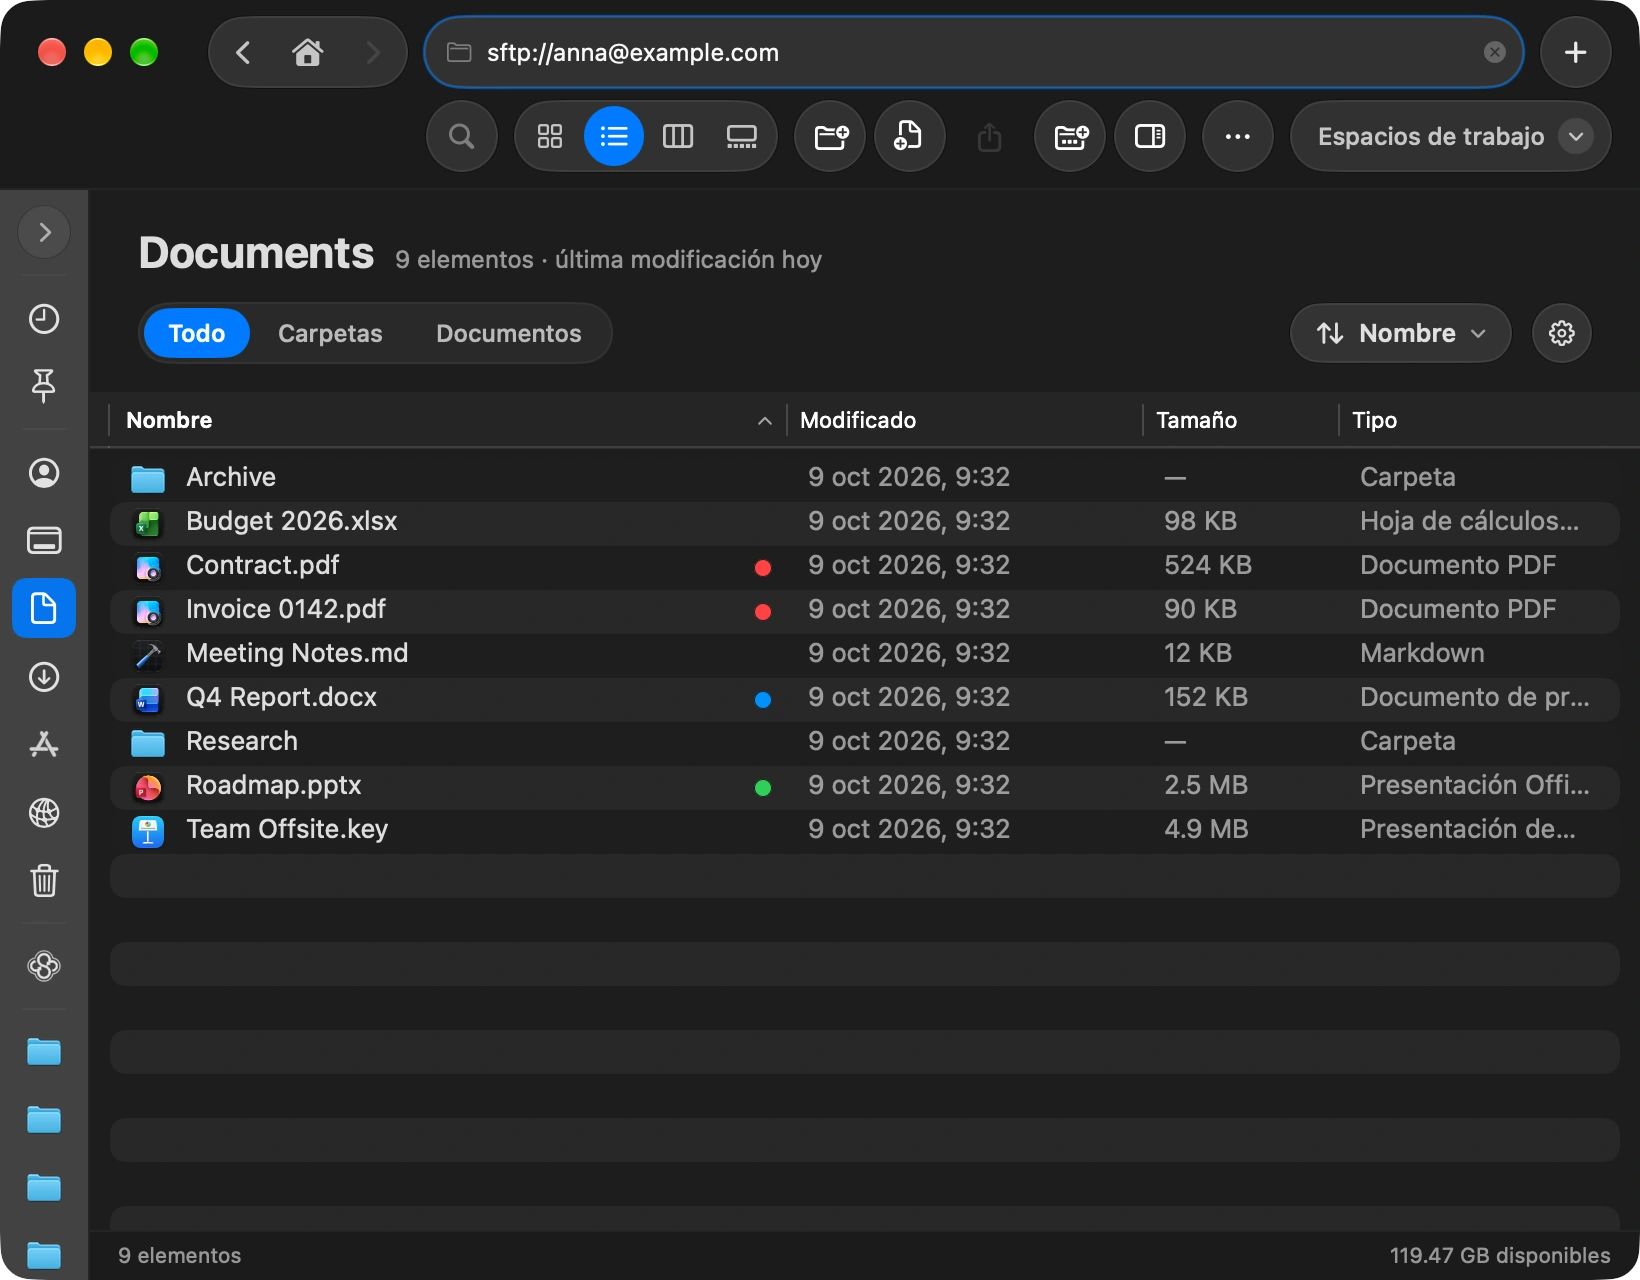Image resolution: width=1640 pixels, height=1280 pixels.
Task: Create a new folder
Action: [x=830, y=136]
